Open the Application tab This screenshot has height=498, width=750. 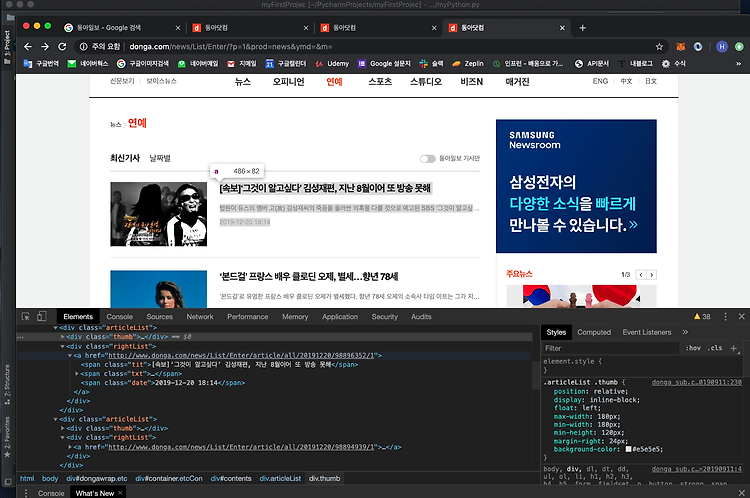click(340, 317)
